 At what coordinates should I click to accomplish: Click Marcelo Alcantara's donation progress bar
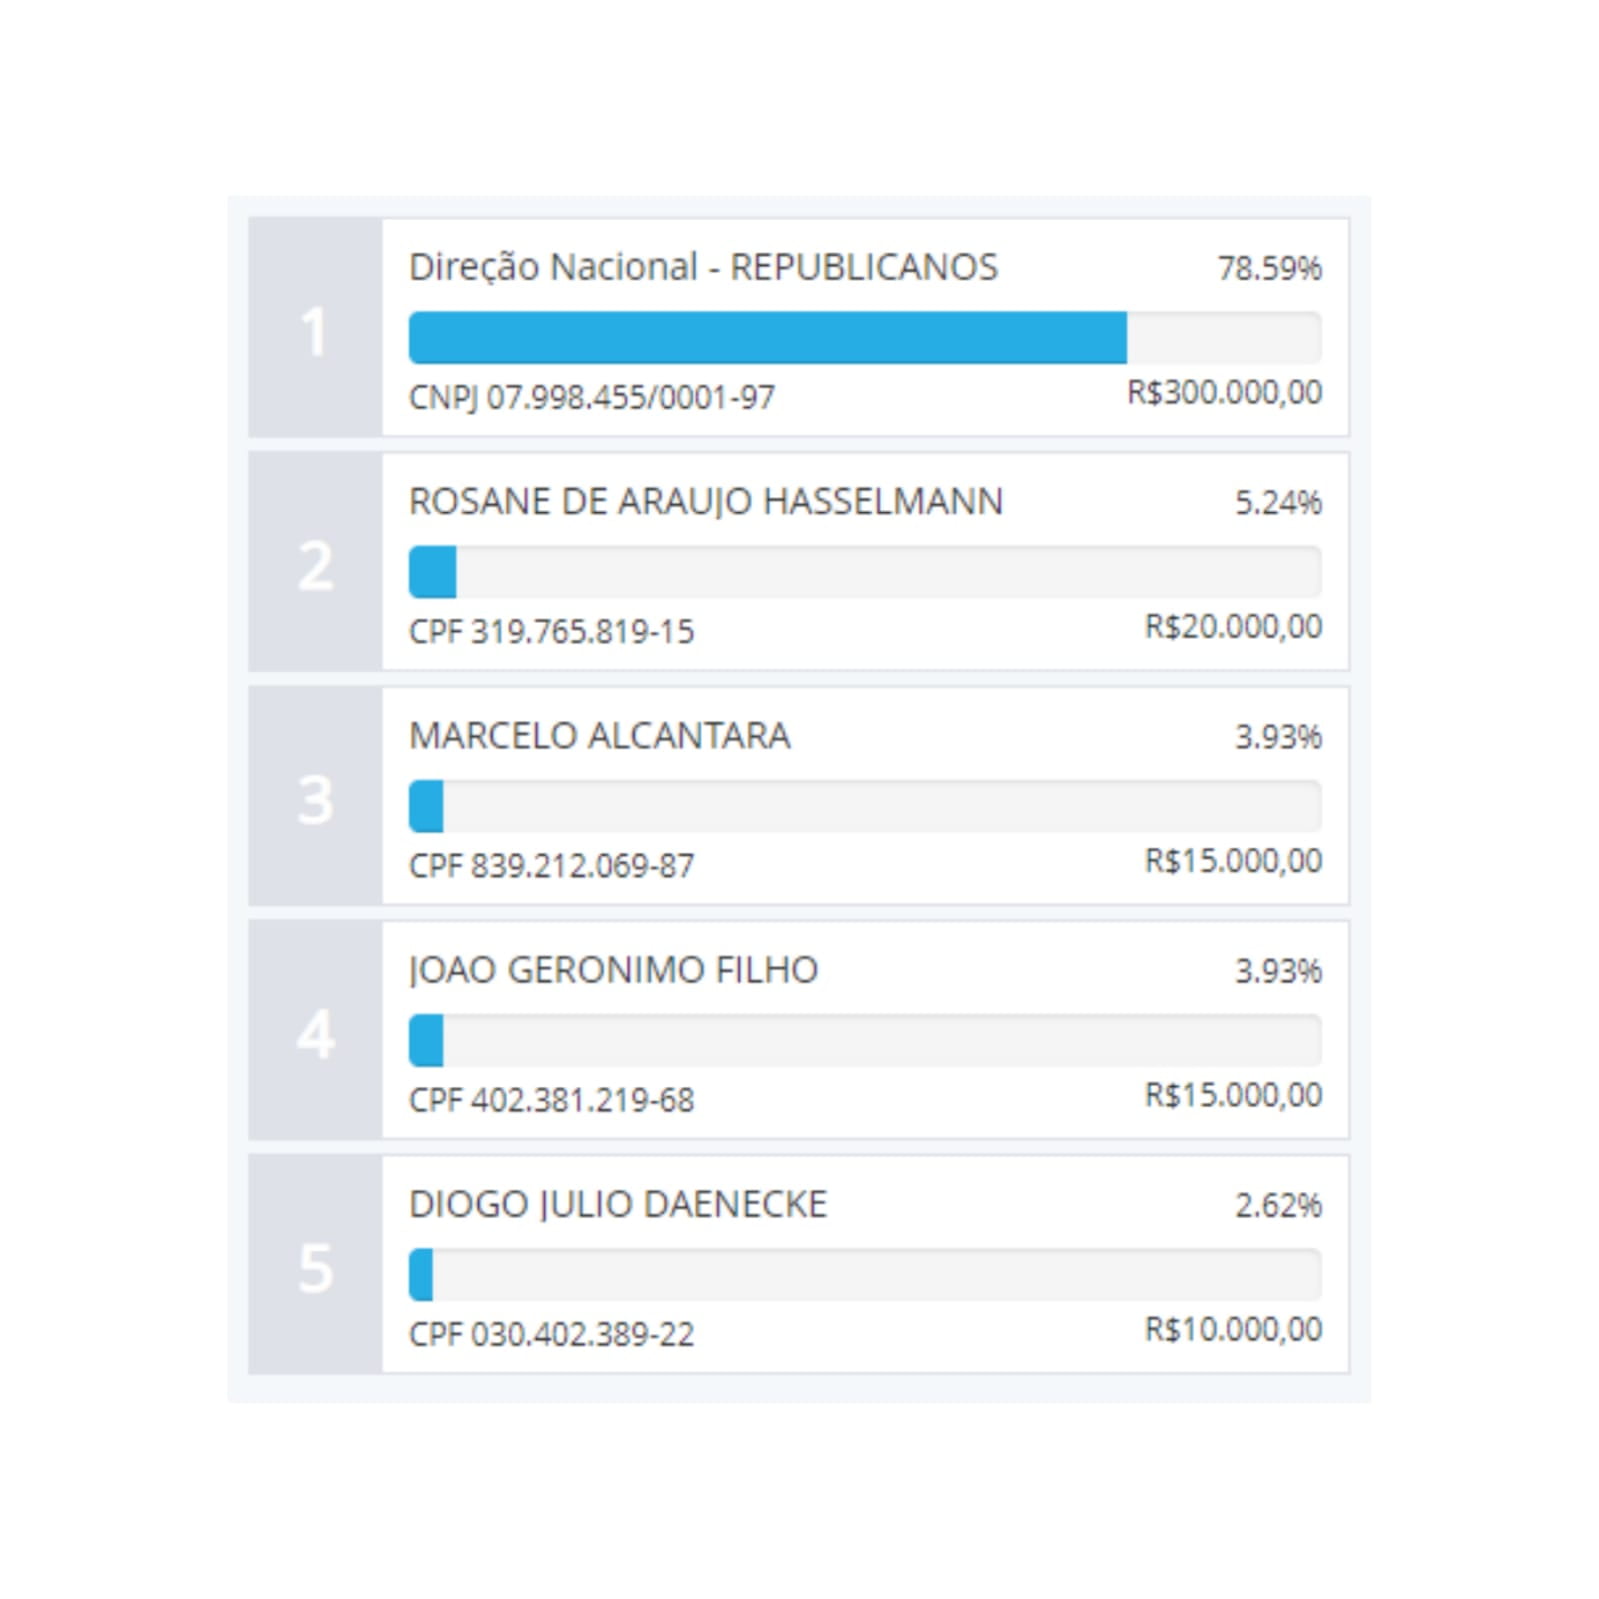click(864, 806)
